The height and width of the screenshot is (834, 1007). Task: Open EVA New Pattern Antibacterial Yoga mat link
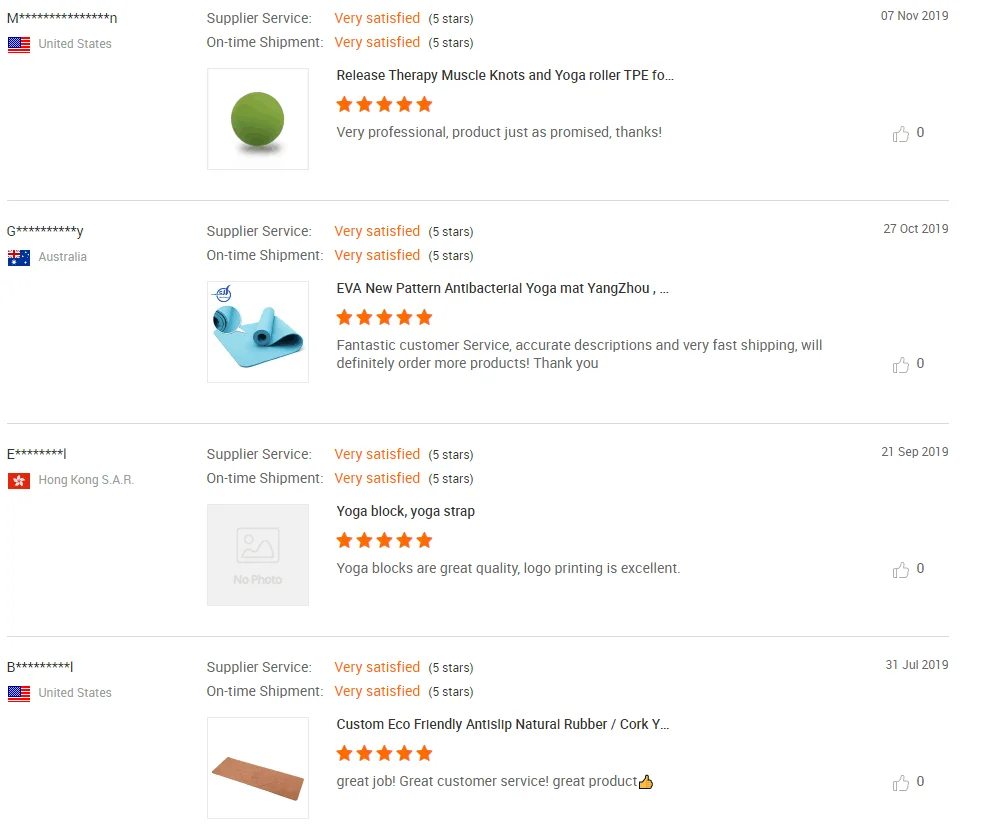coord(502,288)
